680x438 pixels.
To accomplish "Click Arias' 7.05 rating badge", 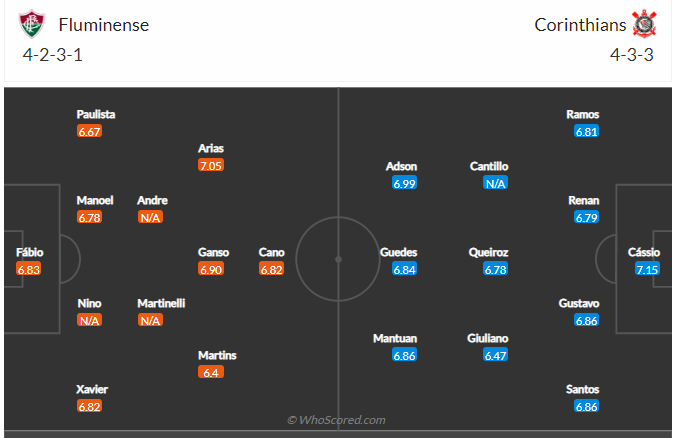I will pos(211,165).
